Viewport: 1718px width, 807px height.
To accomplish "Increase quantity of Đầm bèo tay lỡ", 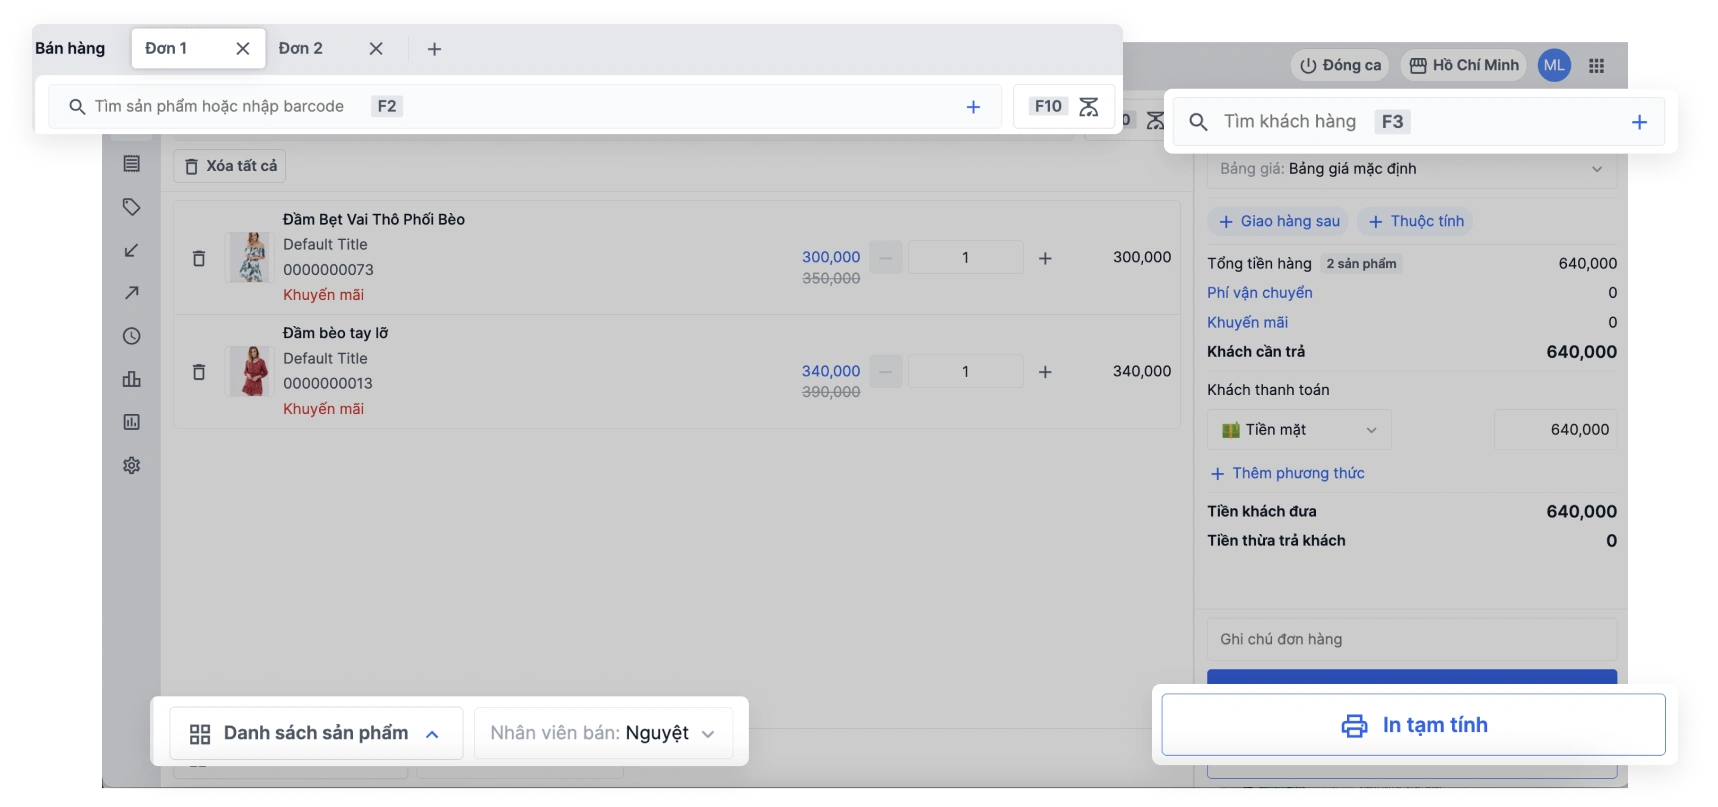I will (1045, 372).
